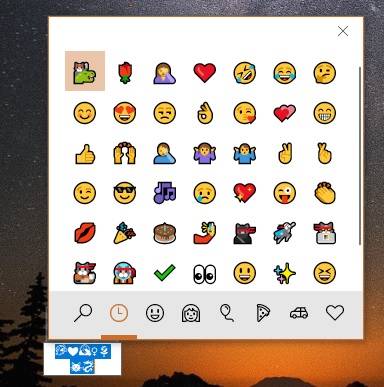Select the thumbs up emoji
This screenshot has width=384, height=387.
tap(85, 153)
